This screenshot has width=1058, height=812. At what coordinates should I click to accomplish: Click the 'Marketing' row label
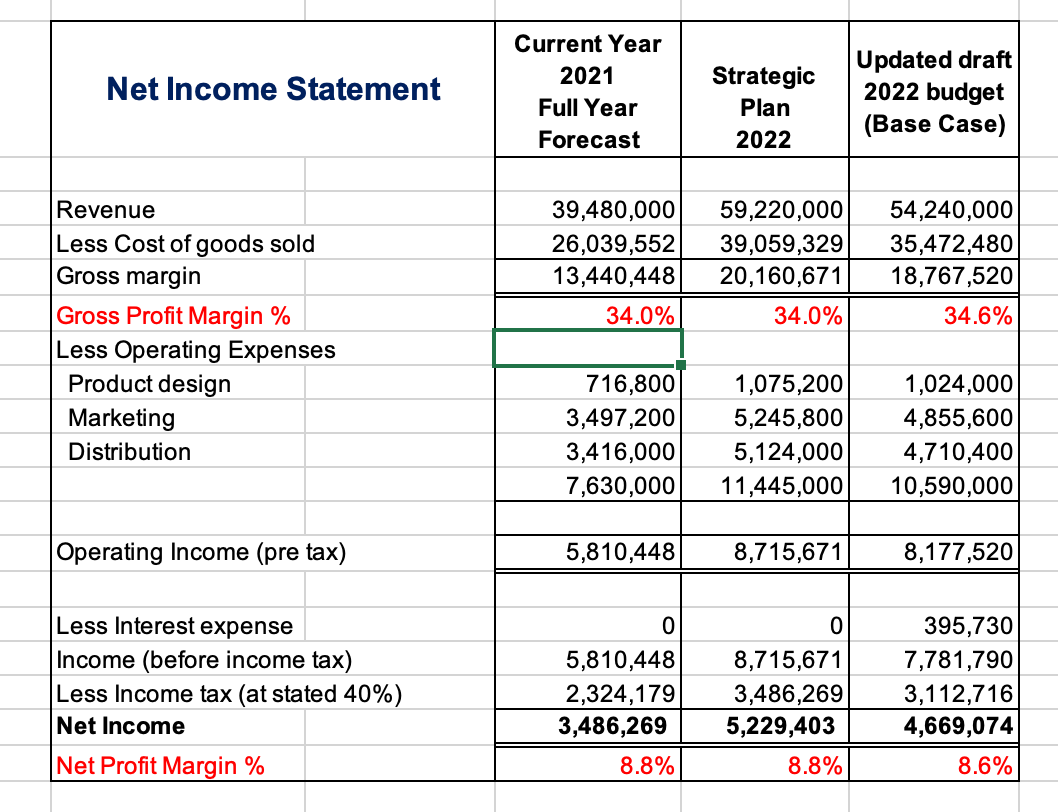121,418
